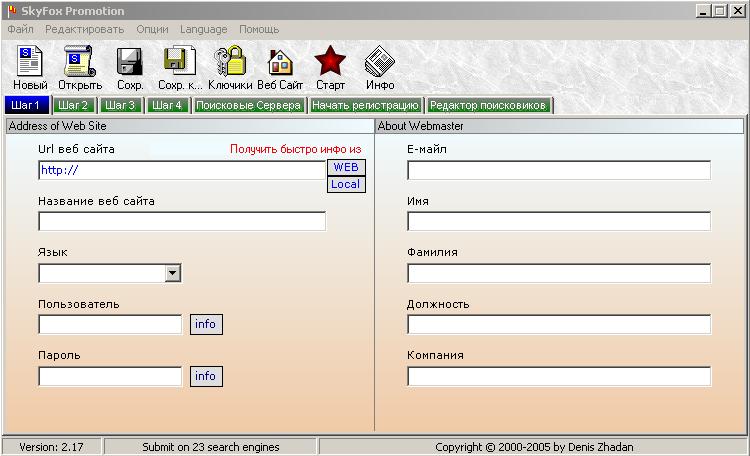The height and width of the screenshot is (456, 750).
Task: Switch to the Шаг 1 tab
Action: point(27,105)
